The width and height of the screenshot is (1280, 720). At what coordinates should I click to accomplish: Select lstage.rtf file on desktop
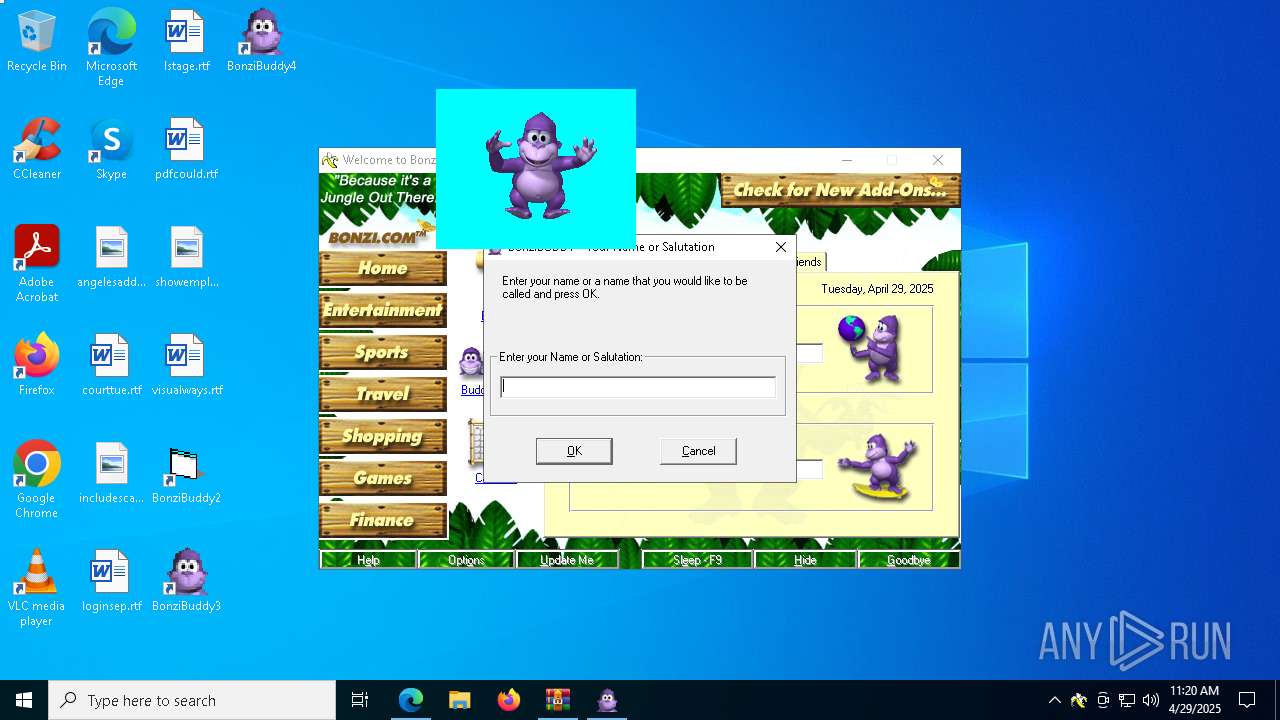(186, 42)
